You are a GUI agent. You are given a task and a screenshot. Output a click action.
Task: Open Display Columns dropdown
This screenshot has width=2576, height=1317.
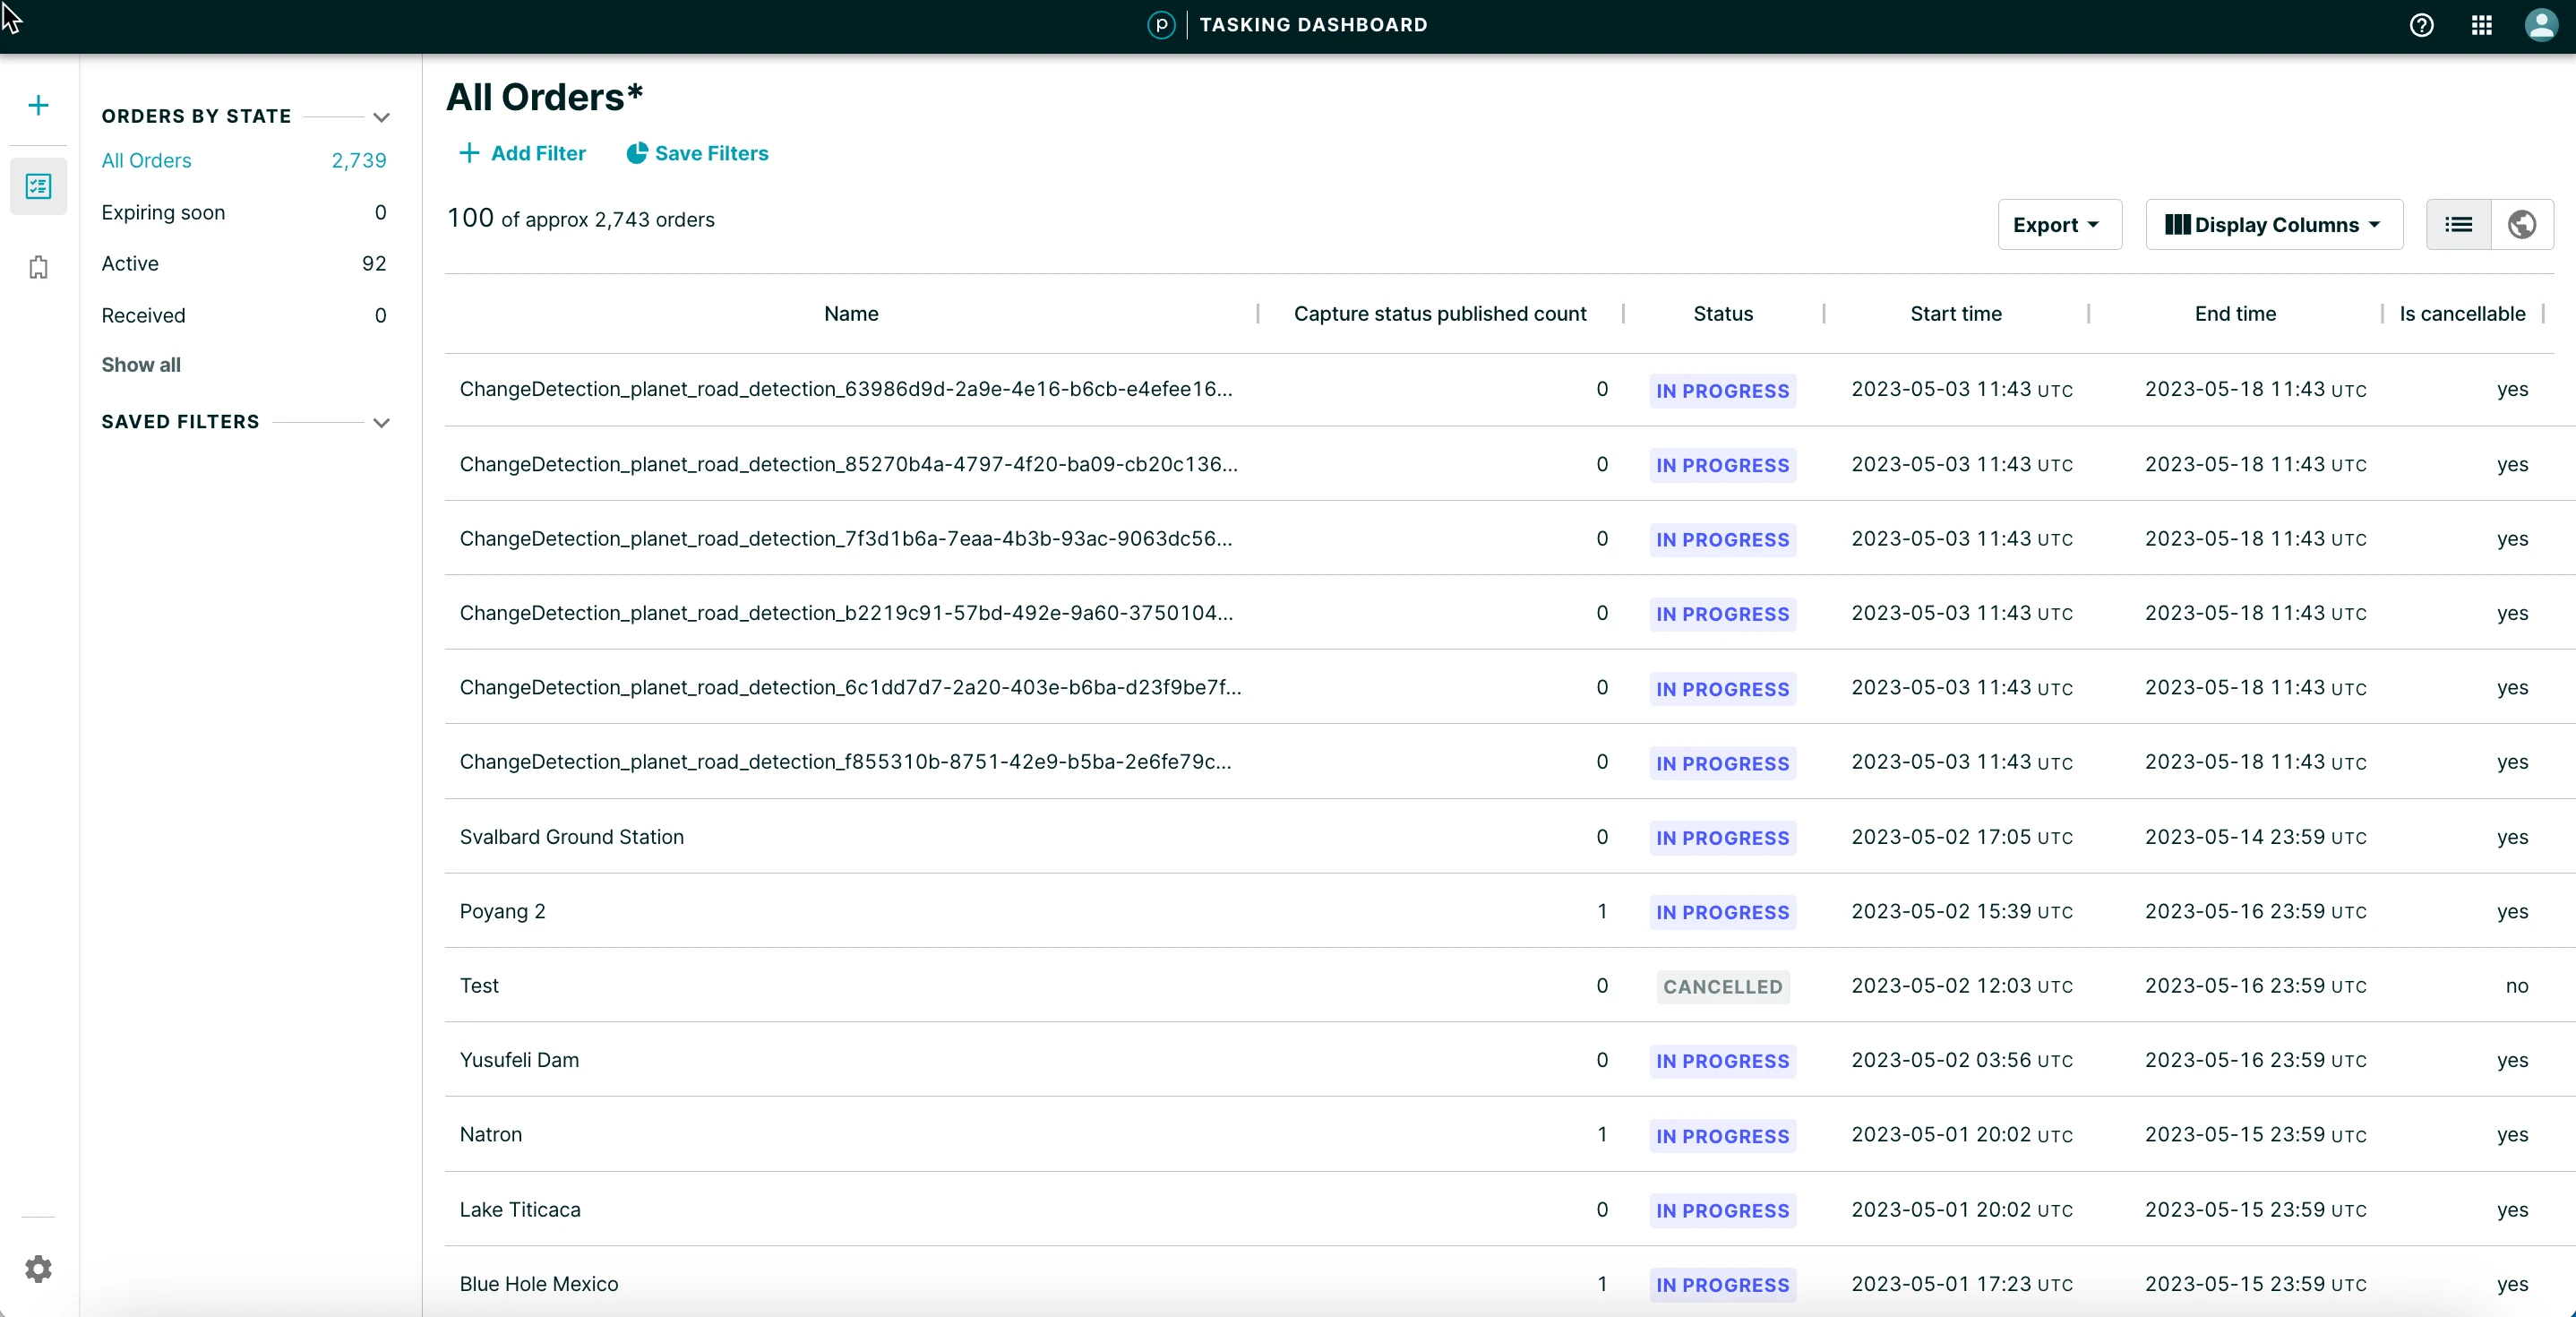click(2274, 224)
